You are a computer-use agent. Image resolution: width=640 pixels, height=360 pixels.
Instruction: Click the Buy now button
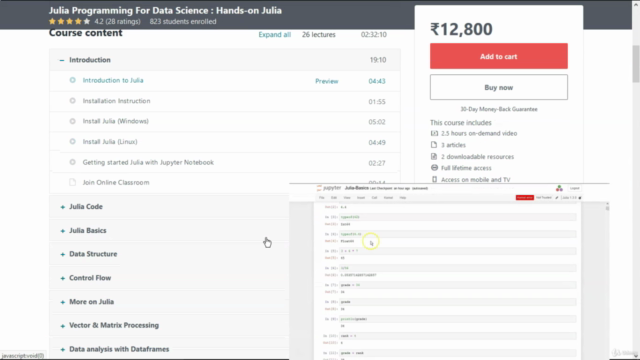pos(498,87)
